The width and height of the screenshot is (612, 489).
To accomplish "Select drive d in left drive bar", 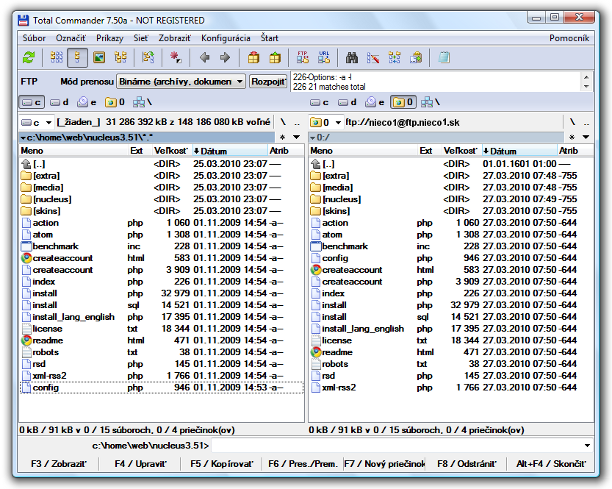I will point(59,102).
